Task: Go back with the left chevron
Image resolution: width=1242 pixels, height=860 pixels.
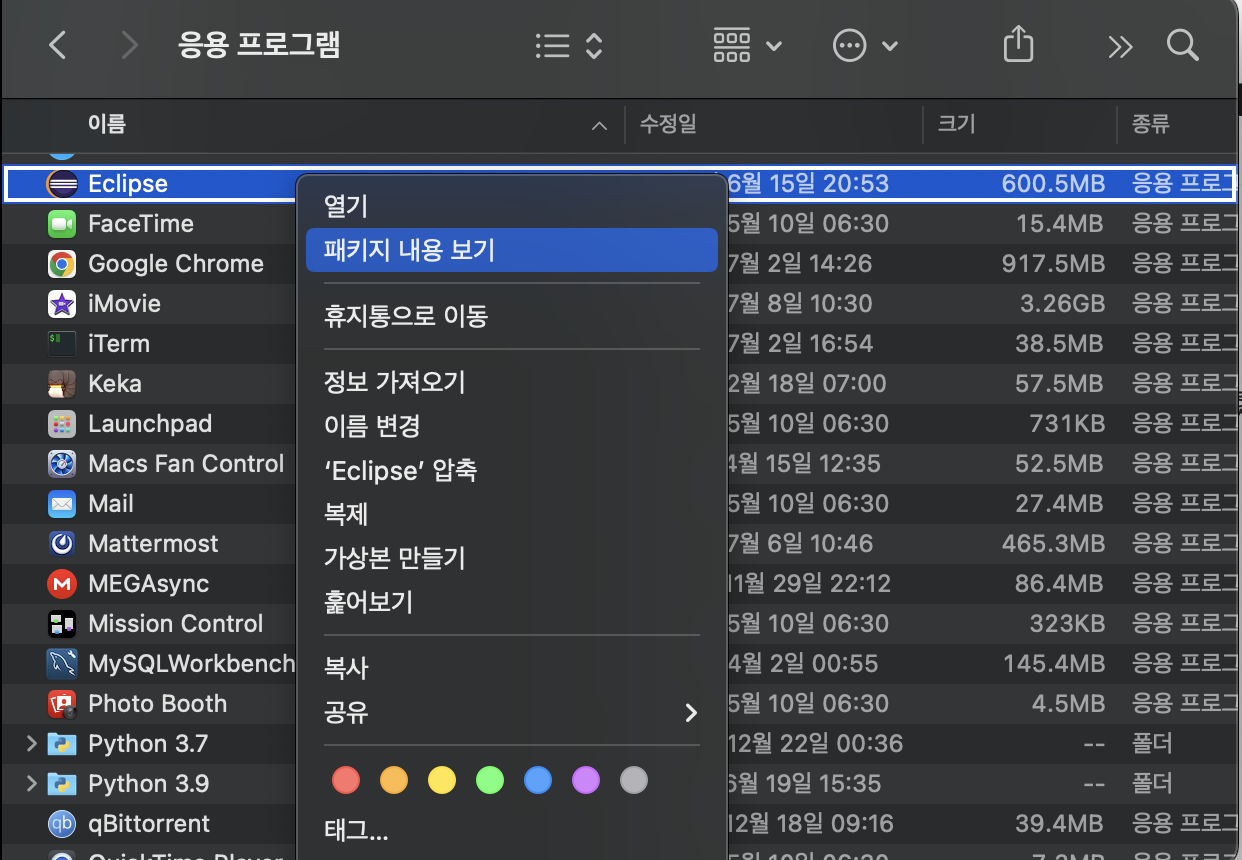Action: pos(58,45)
